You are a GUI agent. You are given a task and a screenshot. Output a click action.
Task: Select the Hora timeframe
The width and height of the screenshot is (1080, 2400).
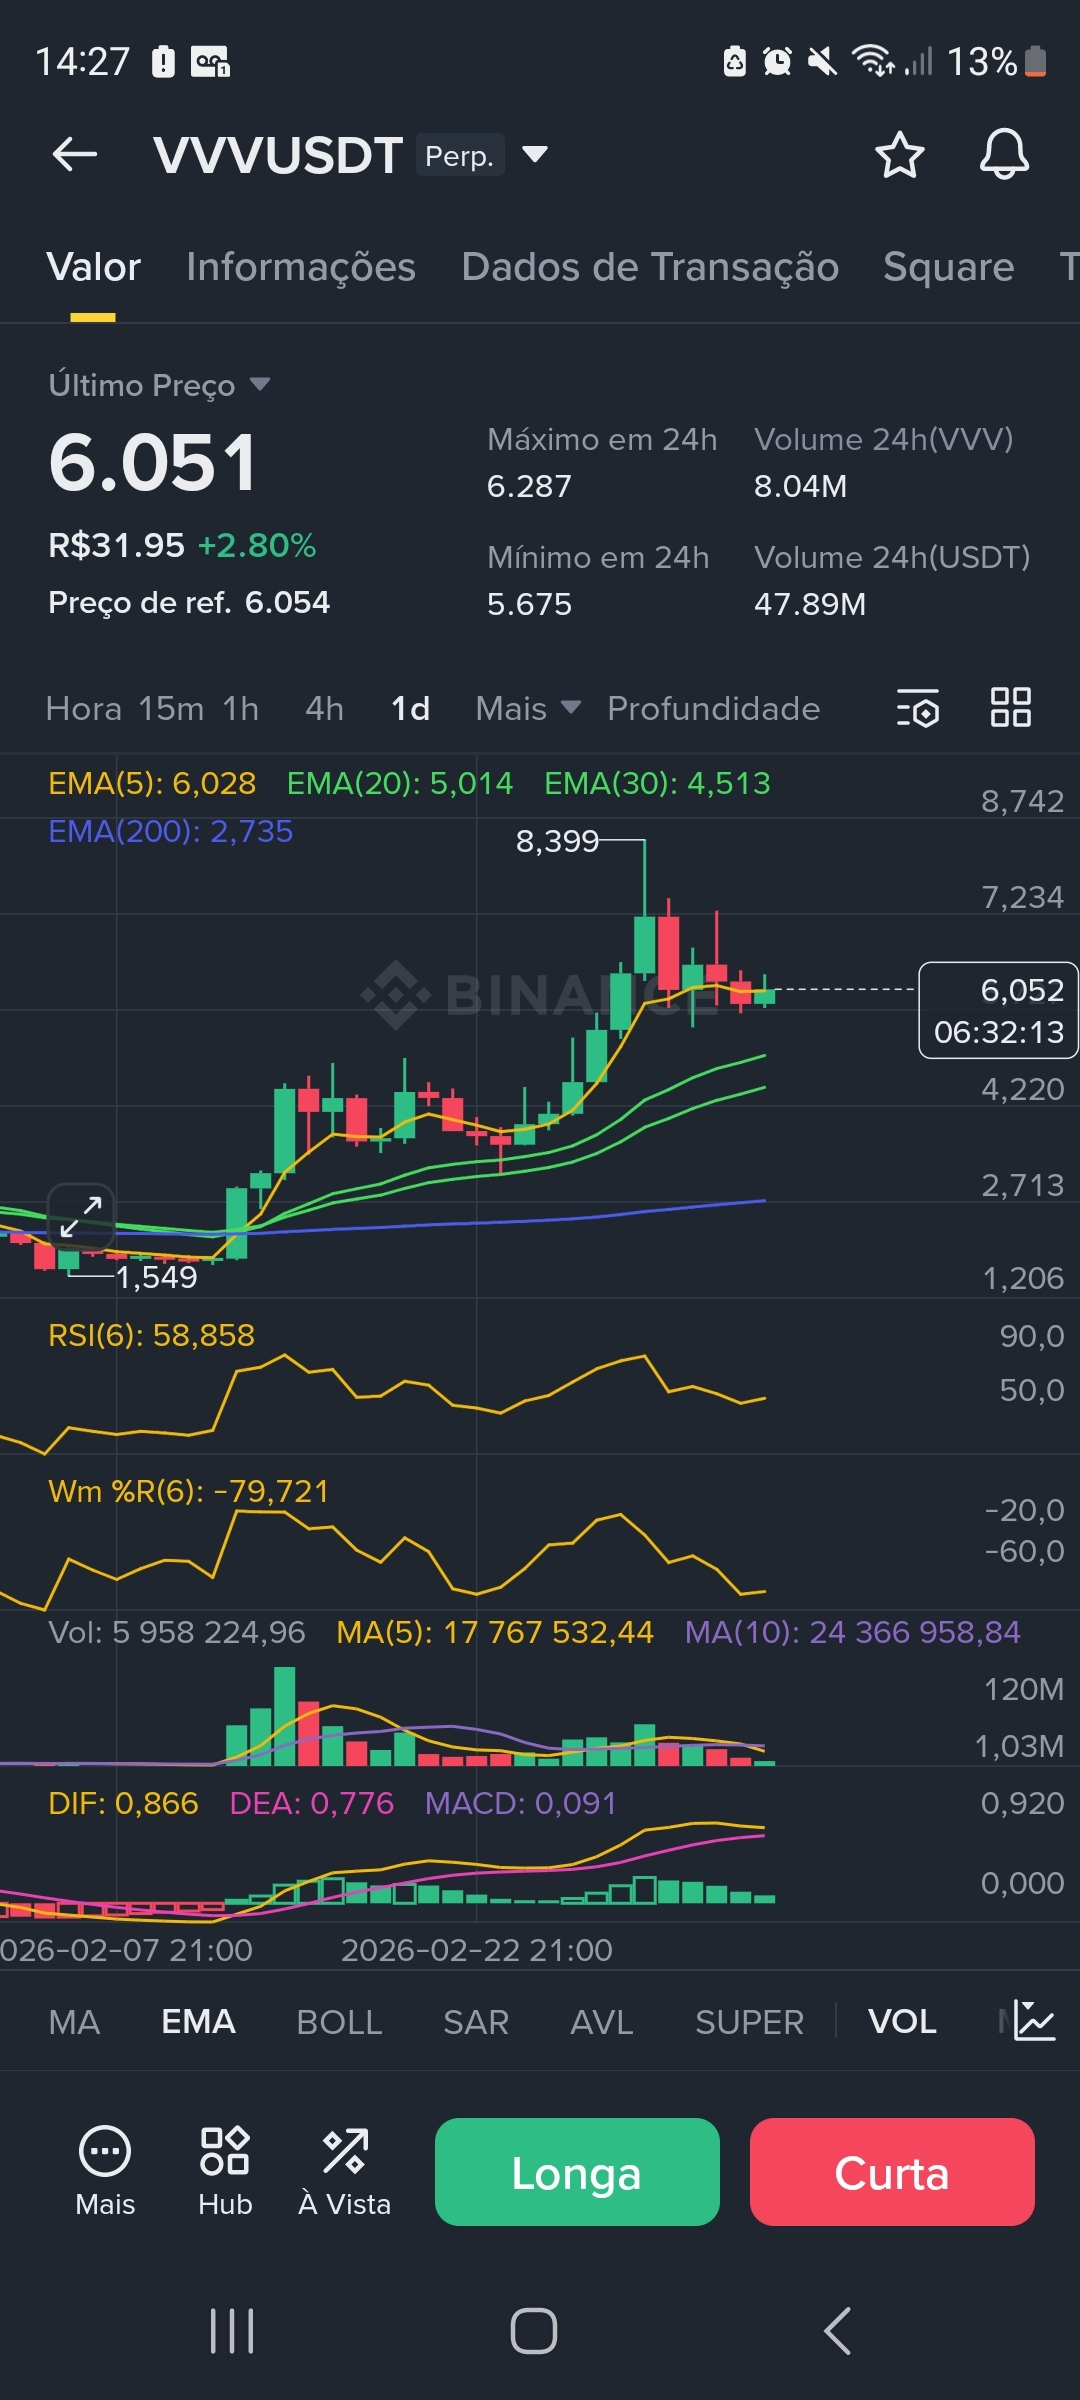[83, 708]
